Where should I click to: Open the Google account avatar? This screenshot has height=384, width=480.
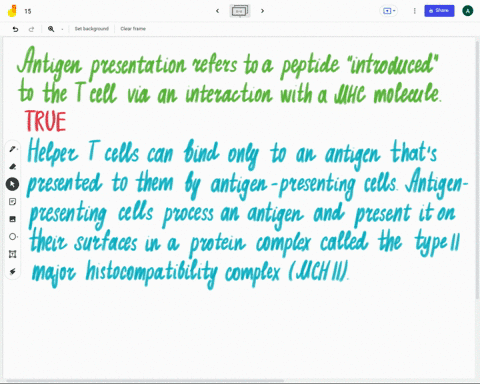(x=468, y=11)
